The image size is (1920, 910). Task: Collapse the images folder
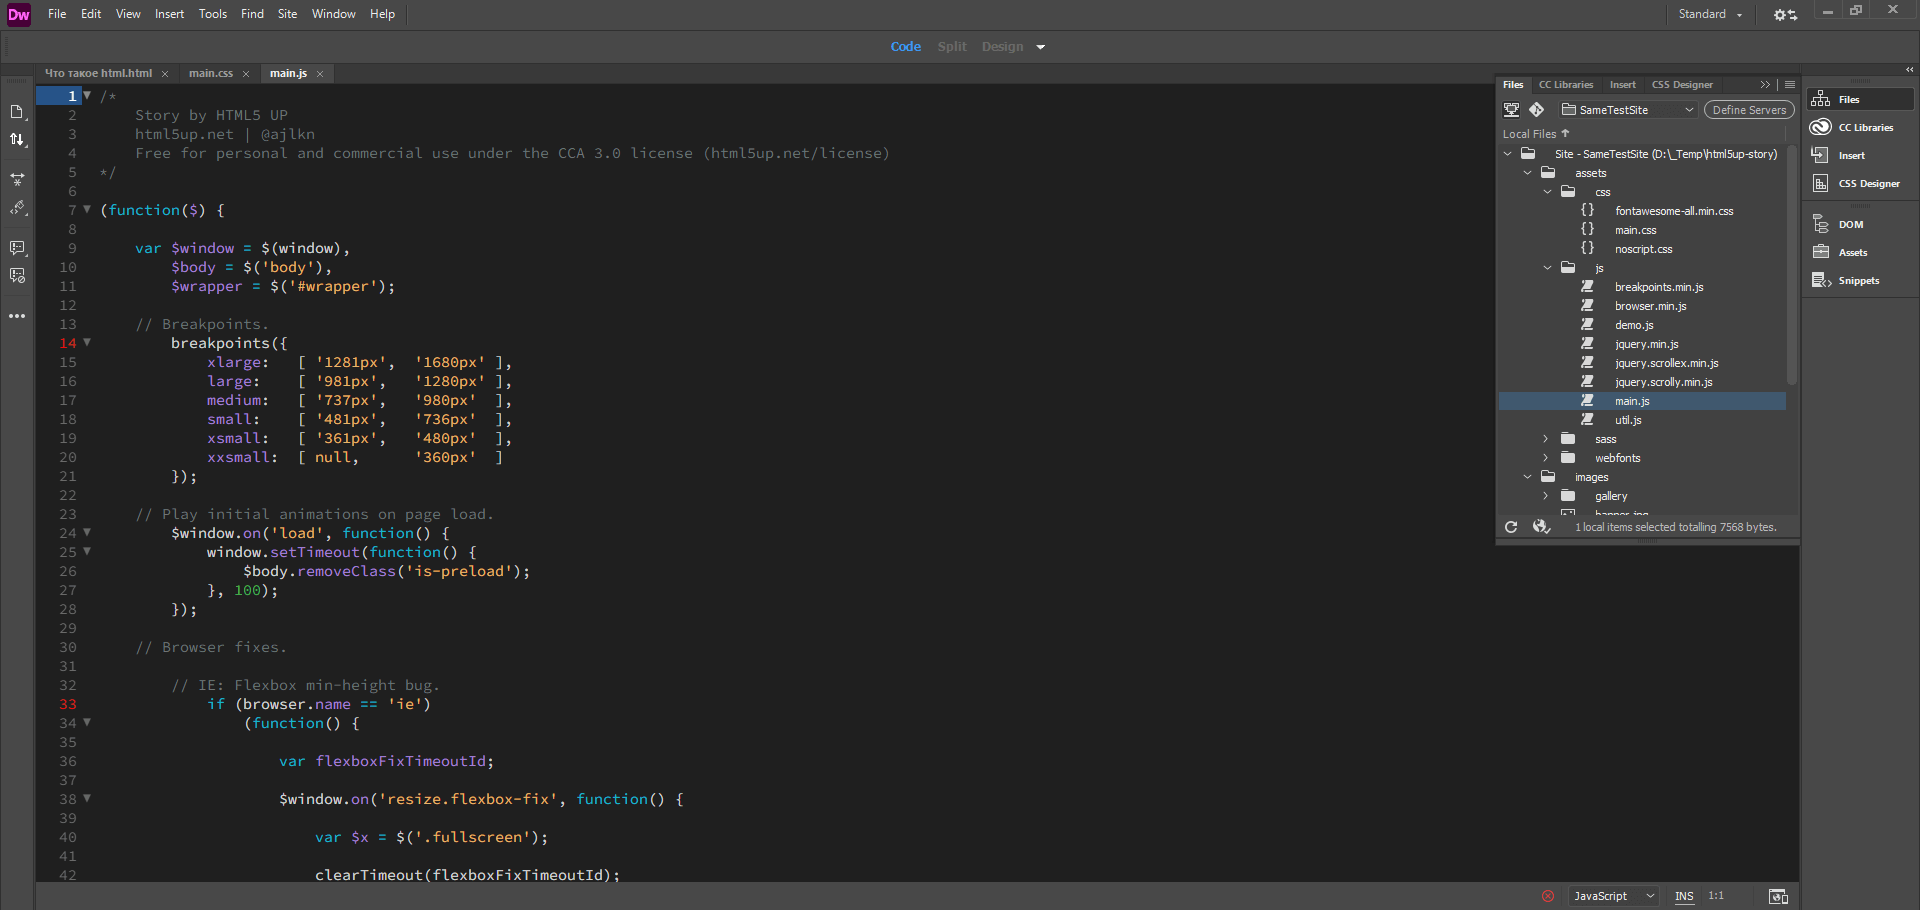point(1528,477)
